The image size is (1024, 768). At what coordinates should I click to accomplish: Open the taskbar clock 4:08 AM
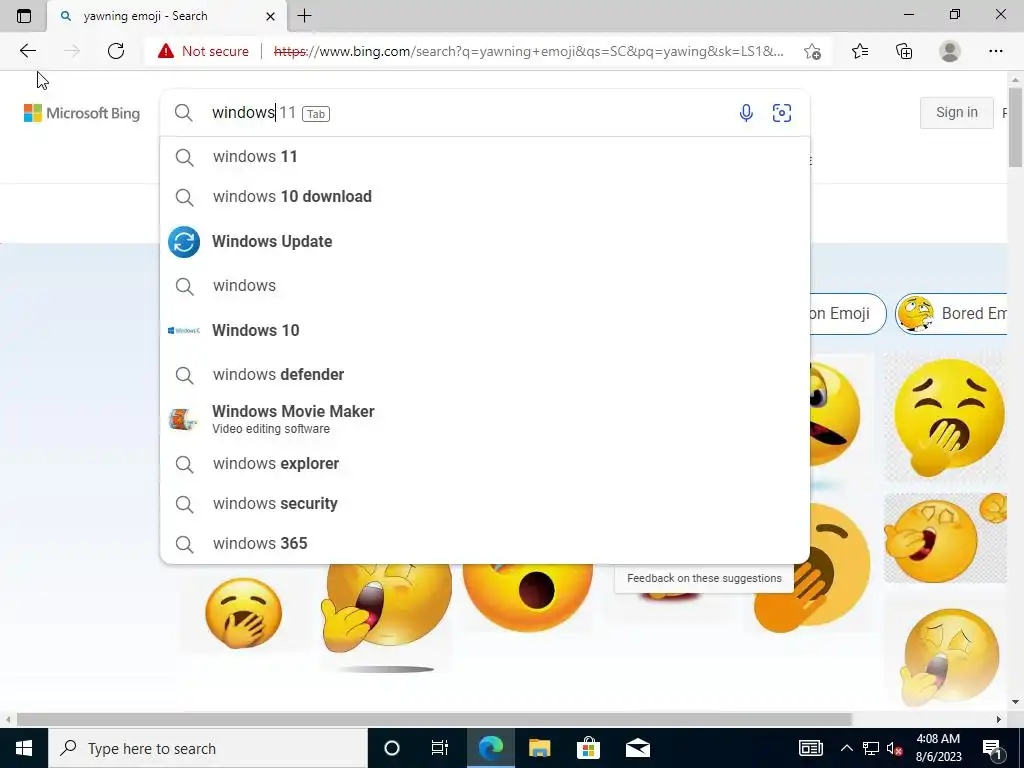coord(938,748)
